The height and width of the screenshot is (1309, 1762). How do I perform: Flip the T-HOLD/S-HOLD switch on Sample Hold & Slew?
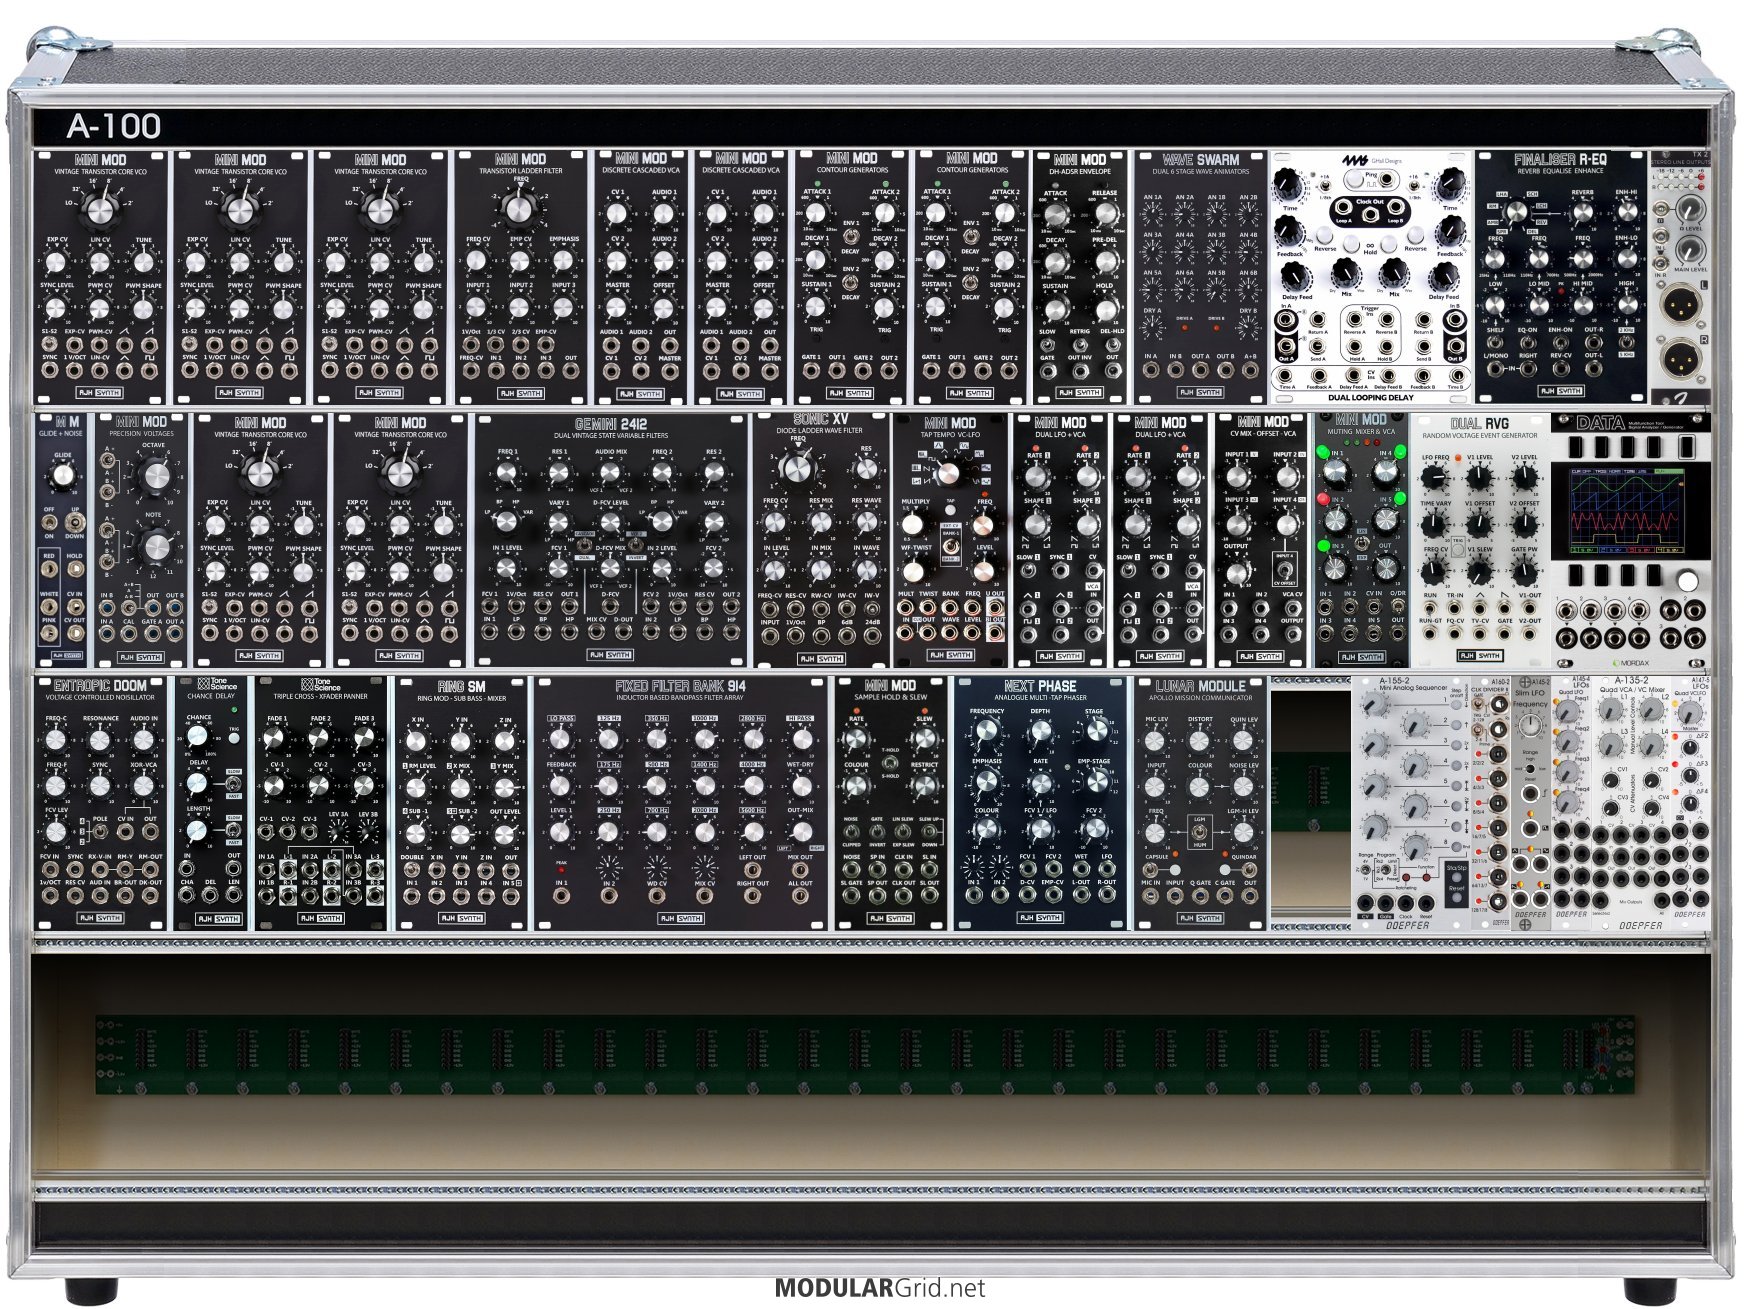point(889,763)
